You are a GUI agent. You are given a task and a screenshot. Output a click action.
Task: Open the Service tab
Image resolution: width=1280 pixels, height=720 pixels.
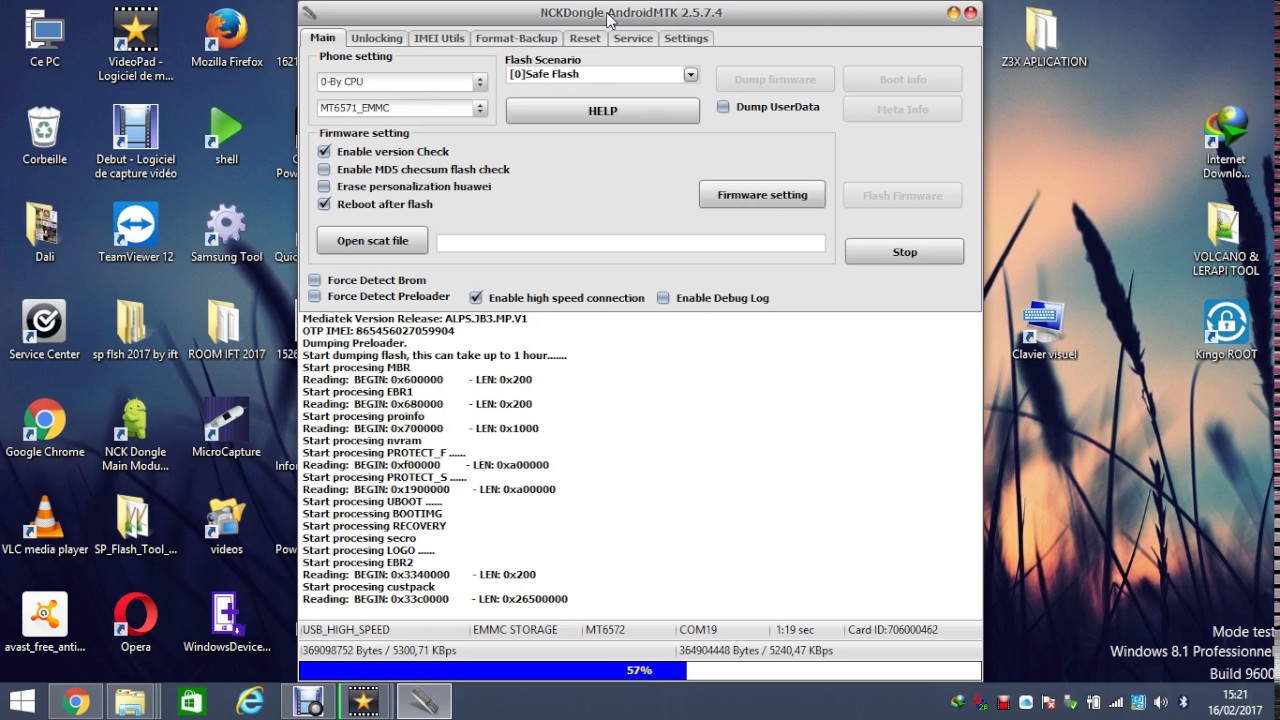point(633,38)
